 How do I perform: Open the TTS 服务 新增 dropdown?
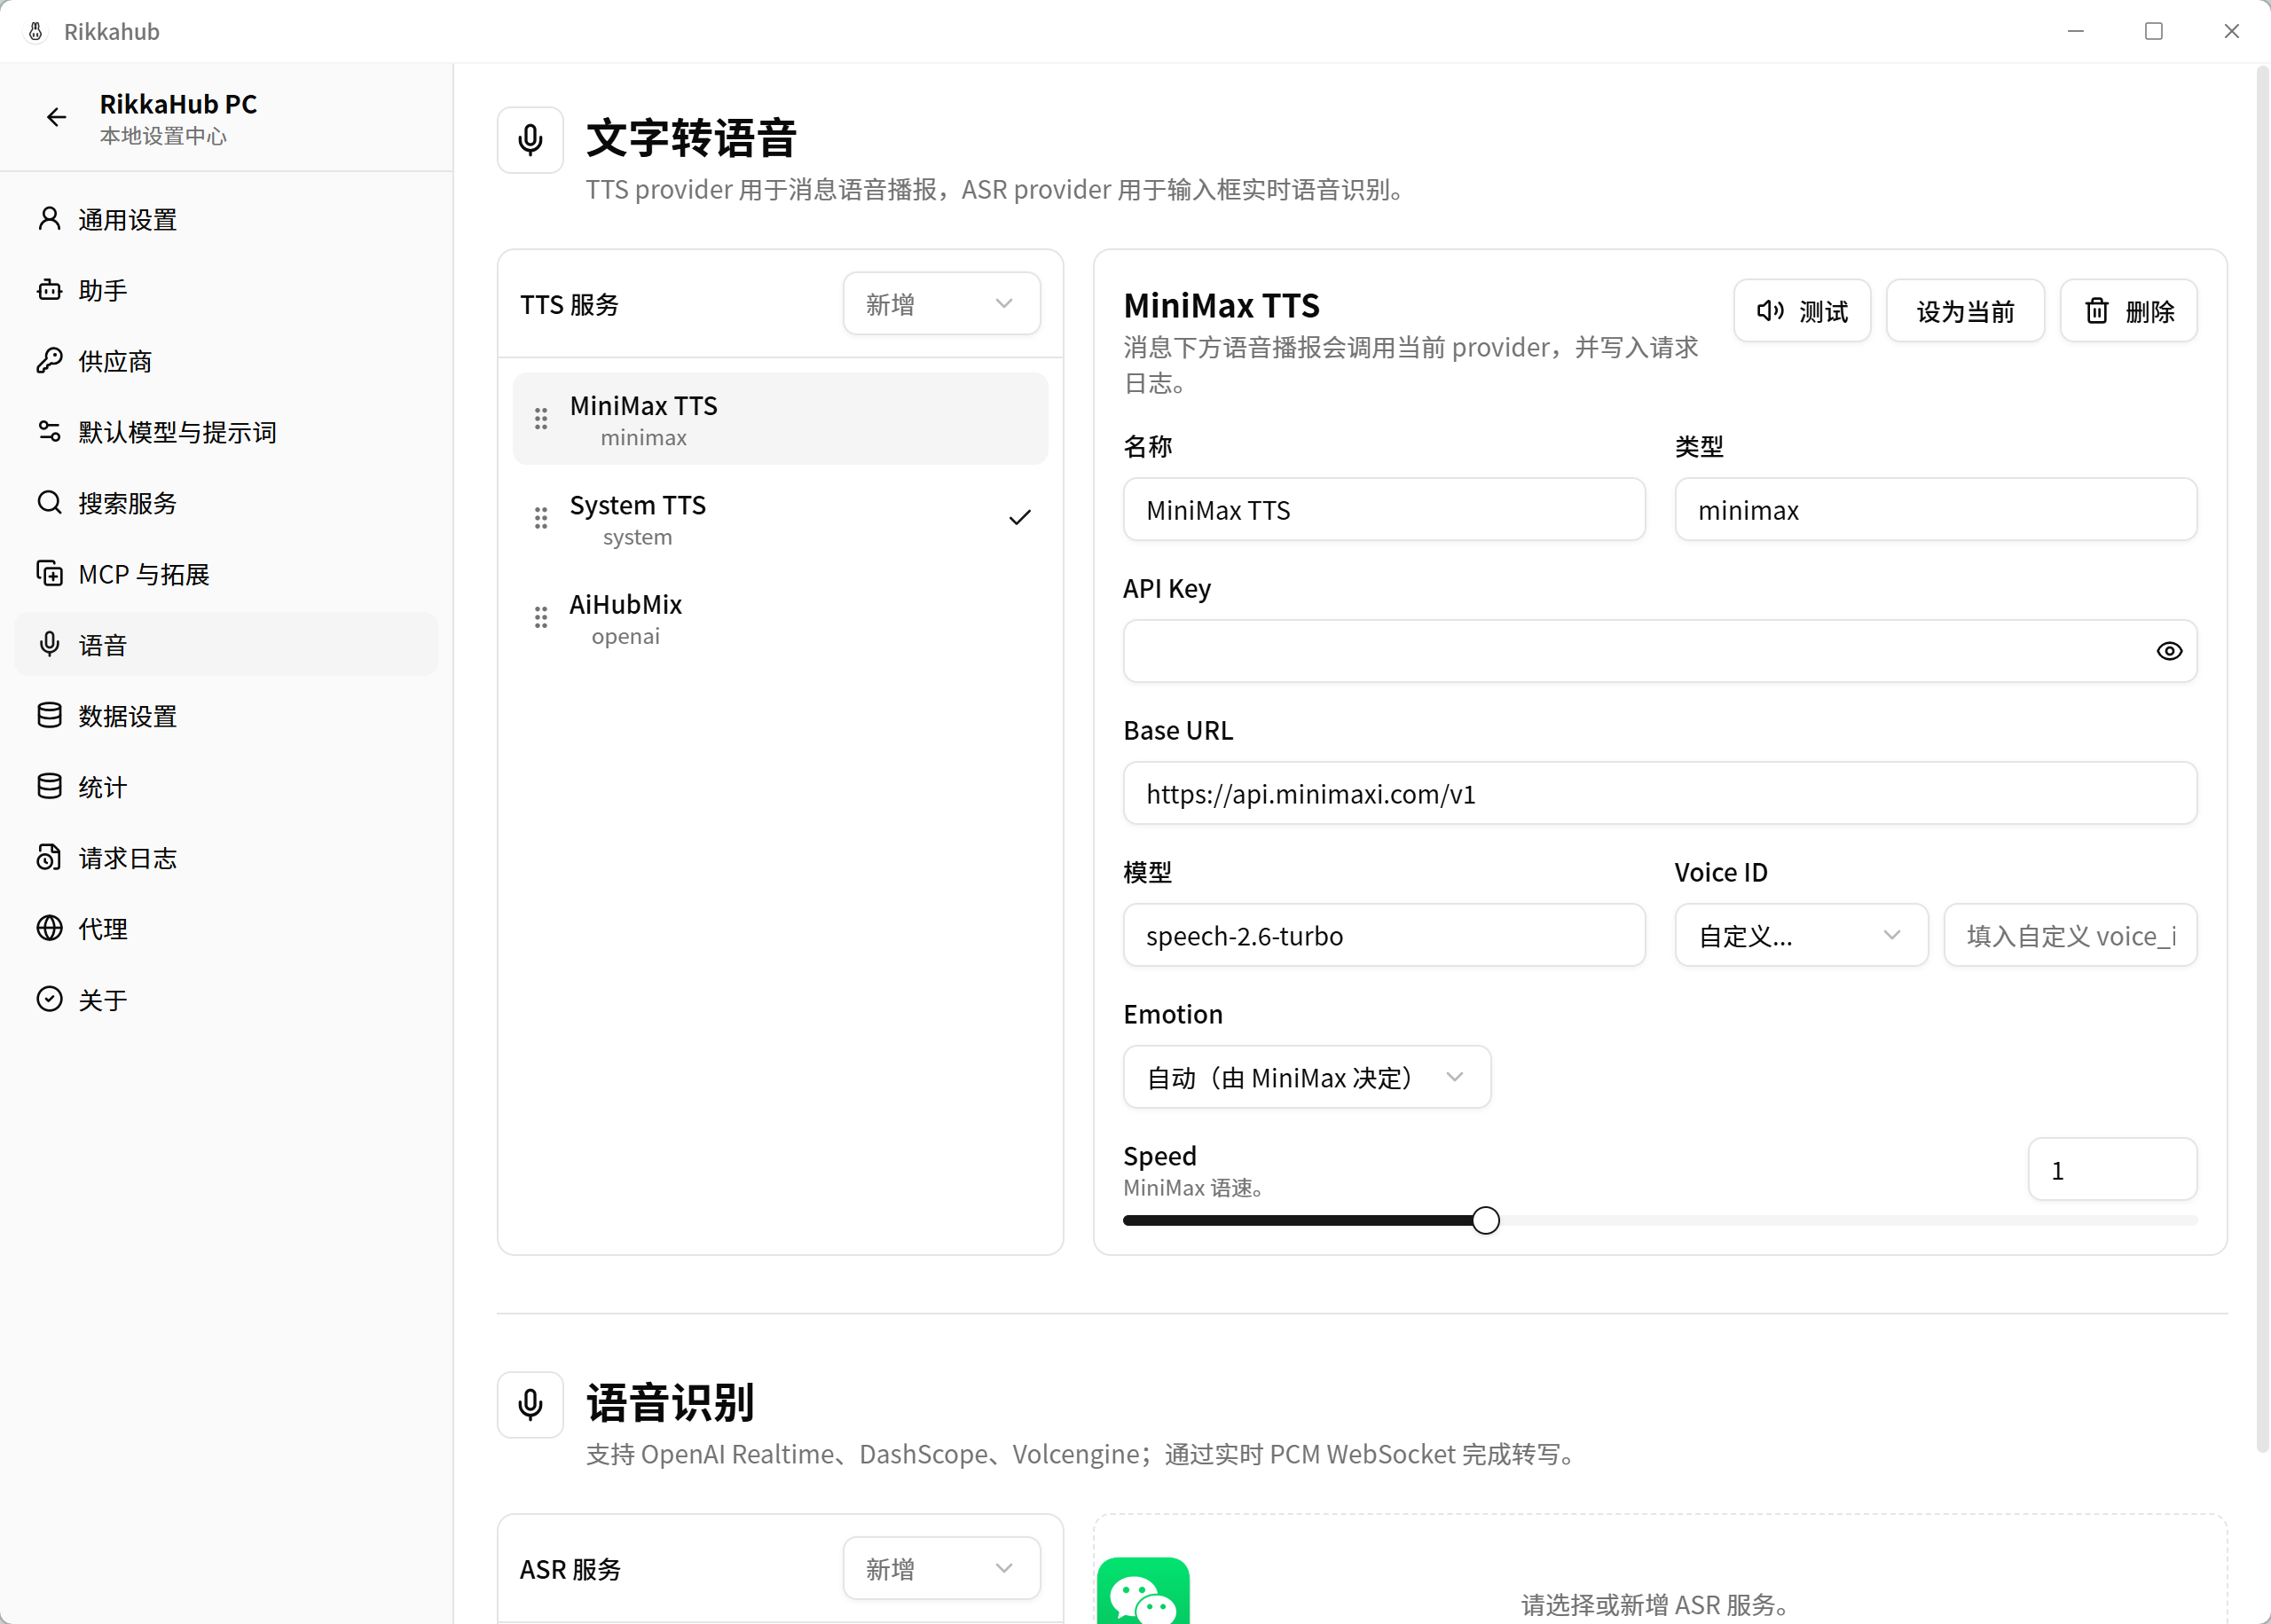941,304
